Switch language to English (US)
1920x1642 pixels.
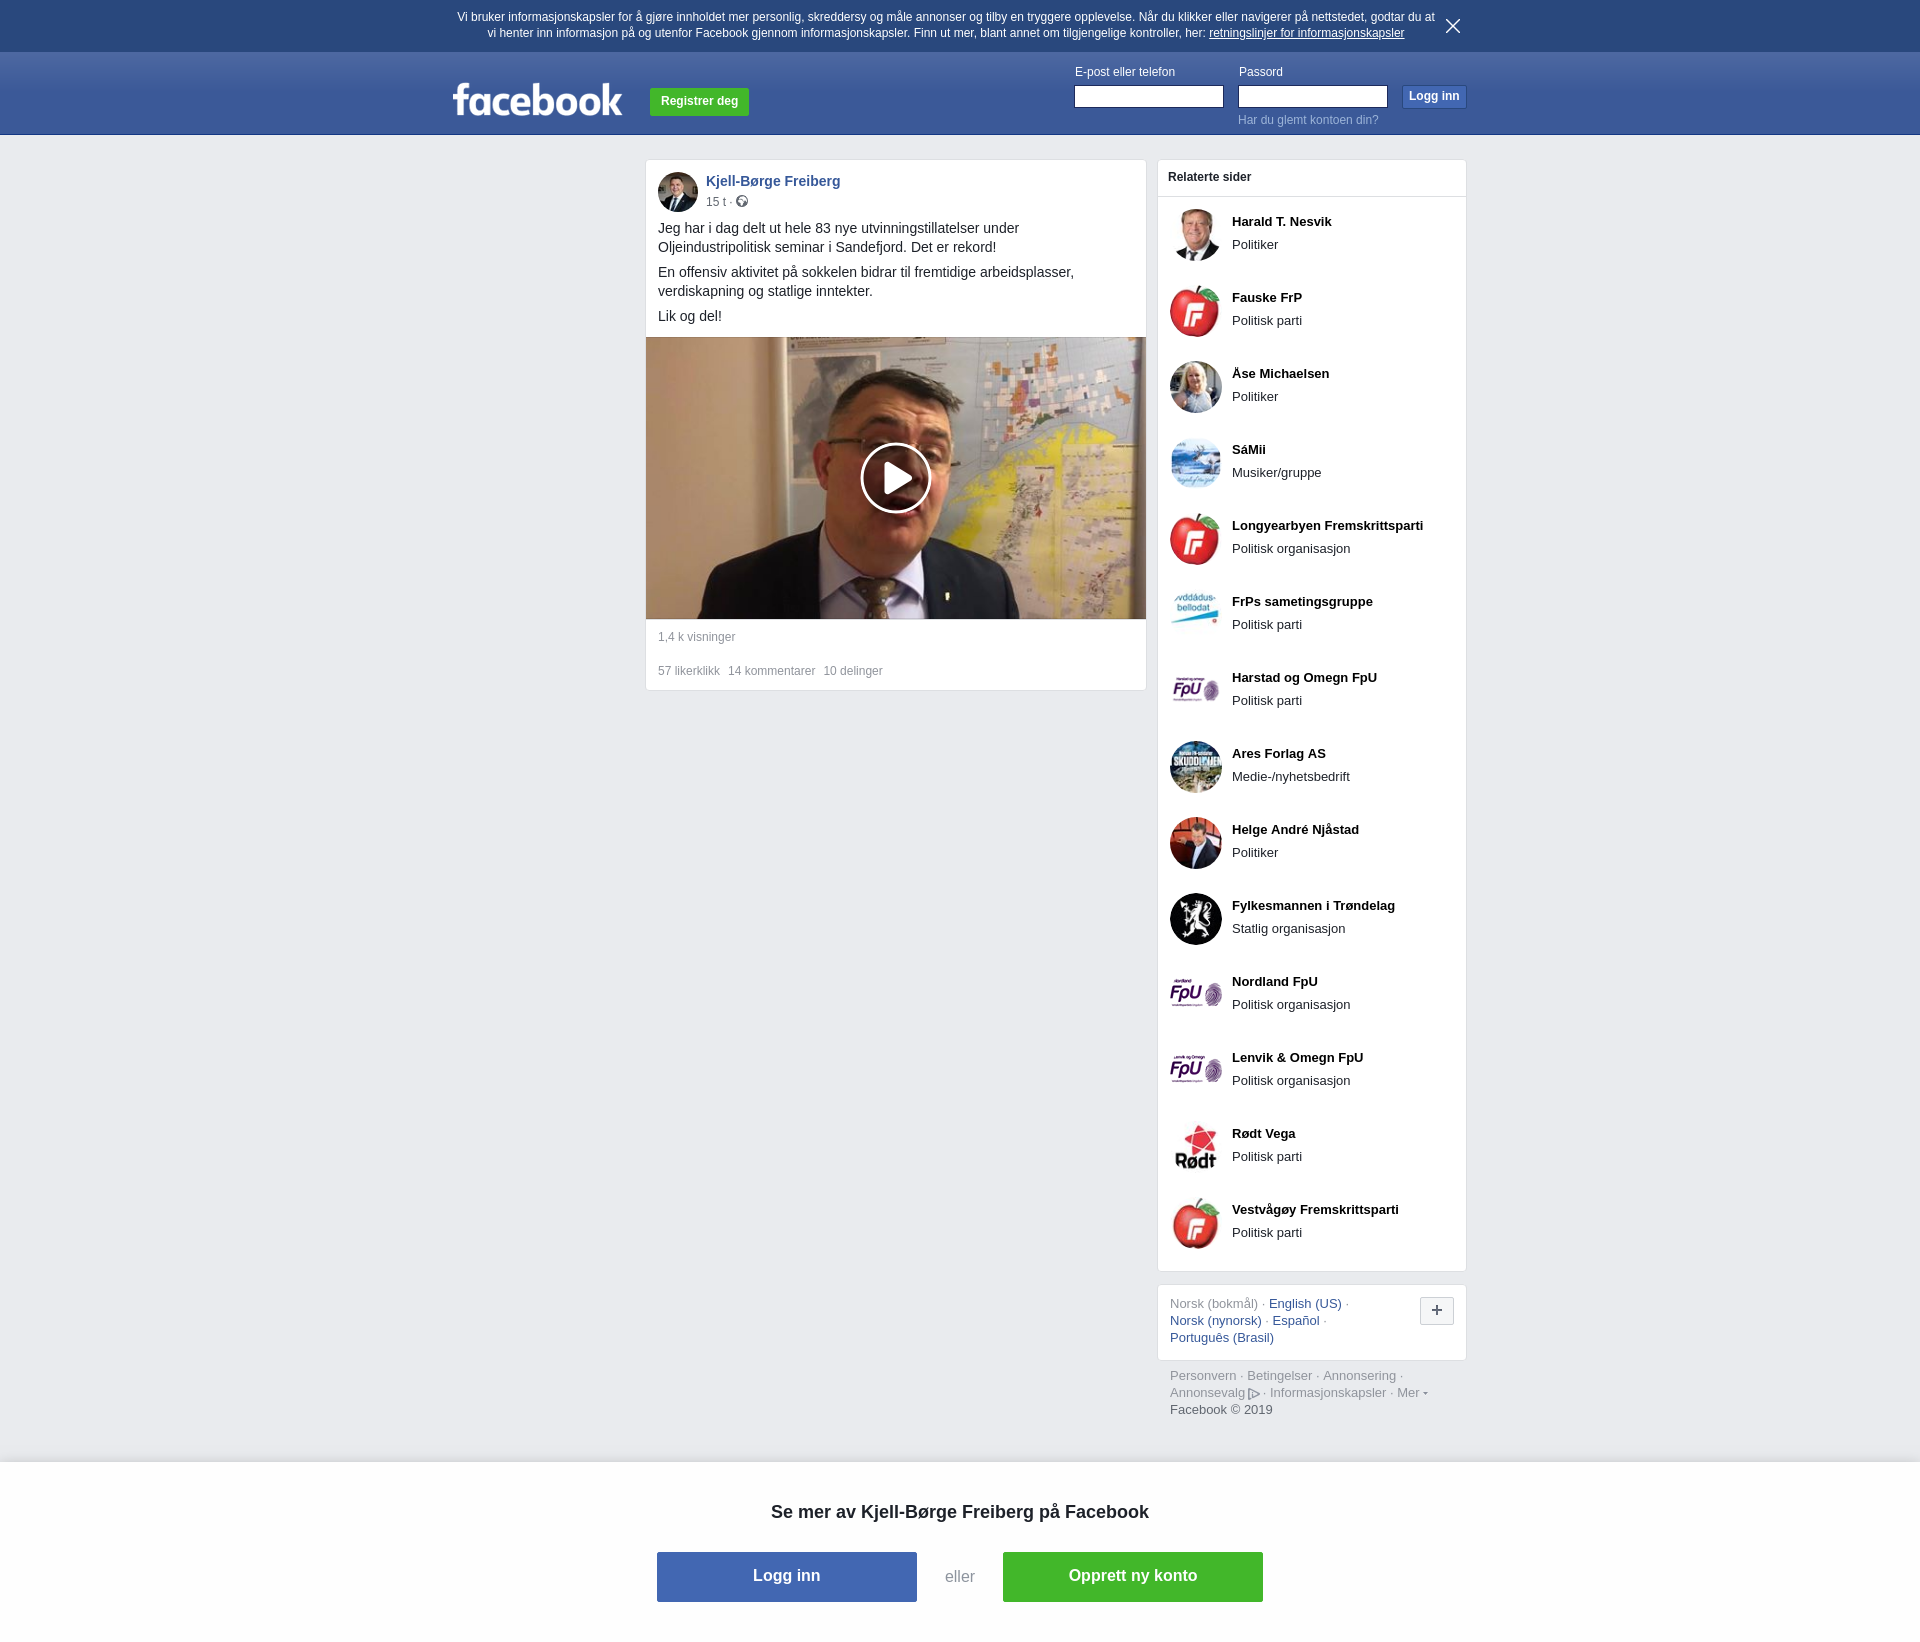pos(1305,1304)
